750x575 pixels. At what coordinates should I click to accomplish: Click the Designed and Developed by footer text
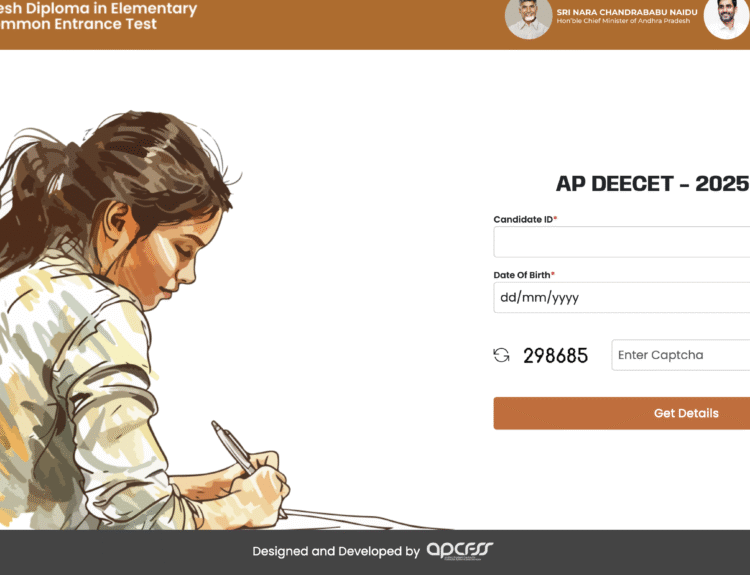[336, 551]
